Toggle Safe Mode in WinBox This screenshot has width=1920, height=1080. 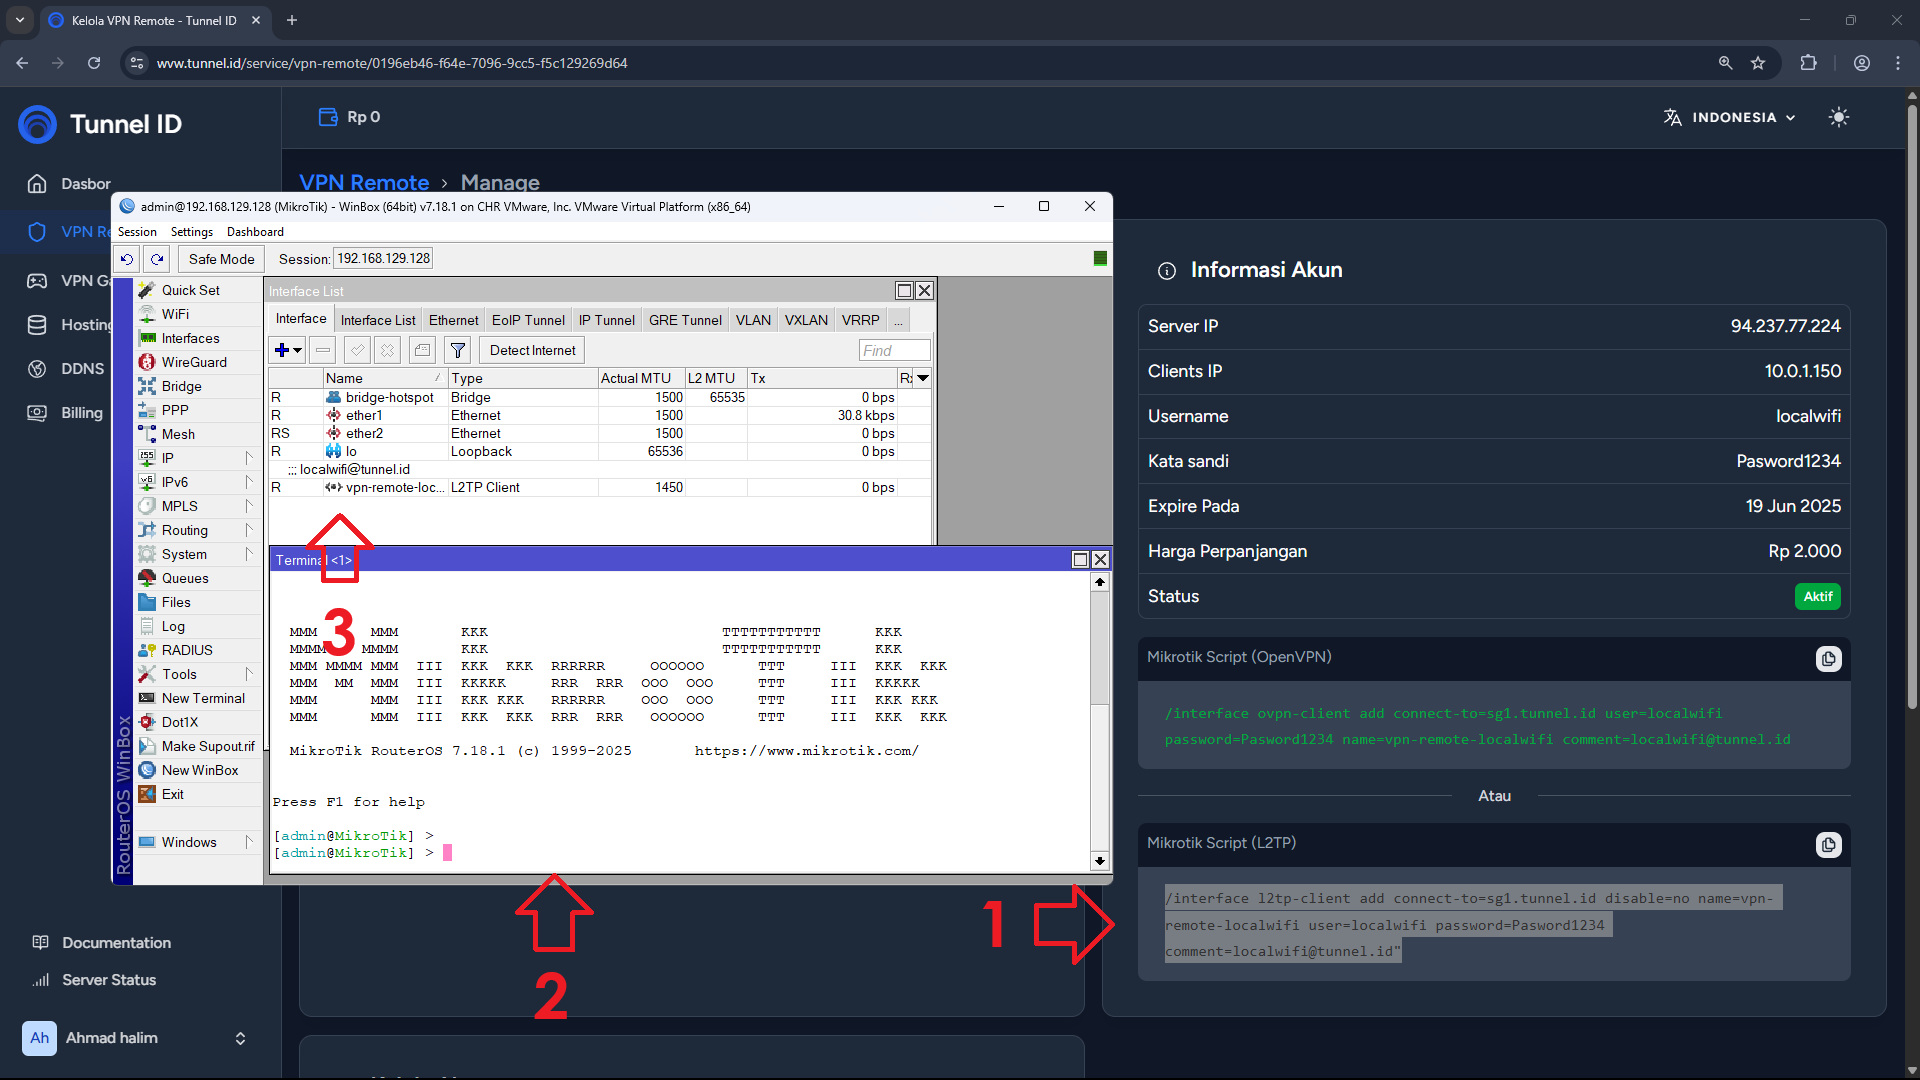[221, 259]
